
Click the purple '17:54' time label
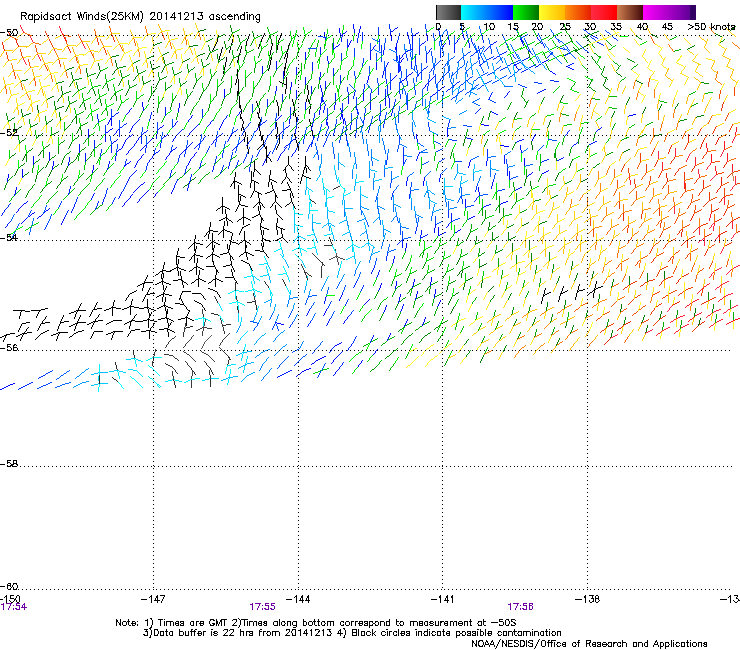[x=14, y=607]
